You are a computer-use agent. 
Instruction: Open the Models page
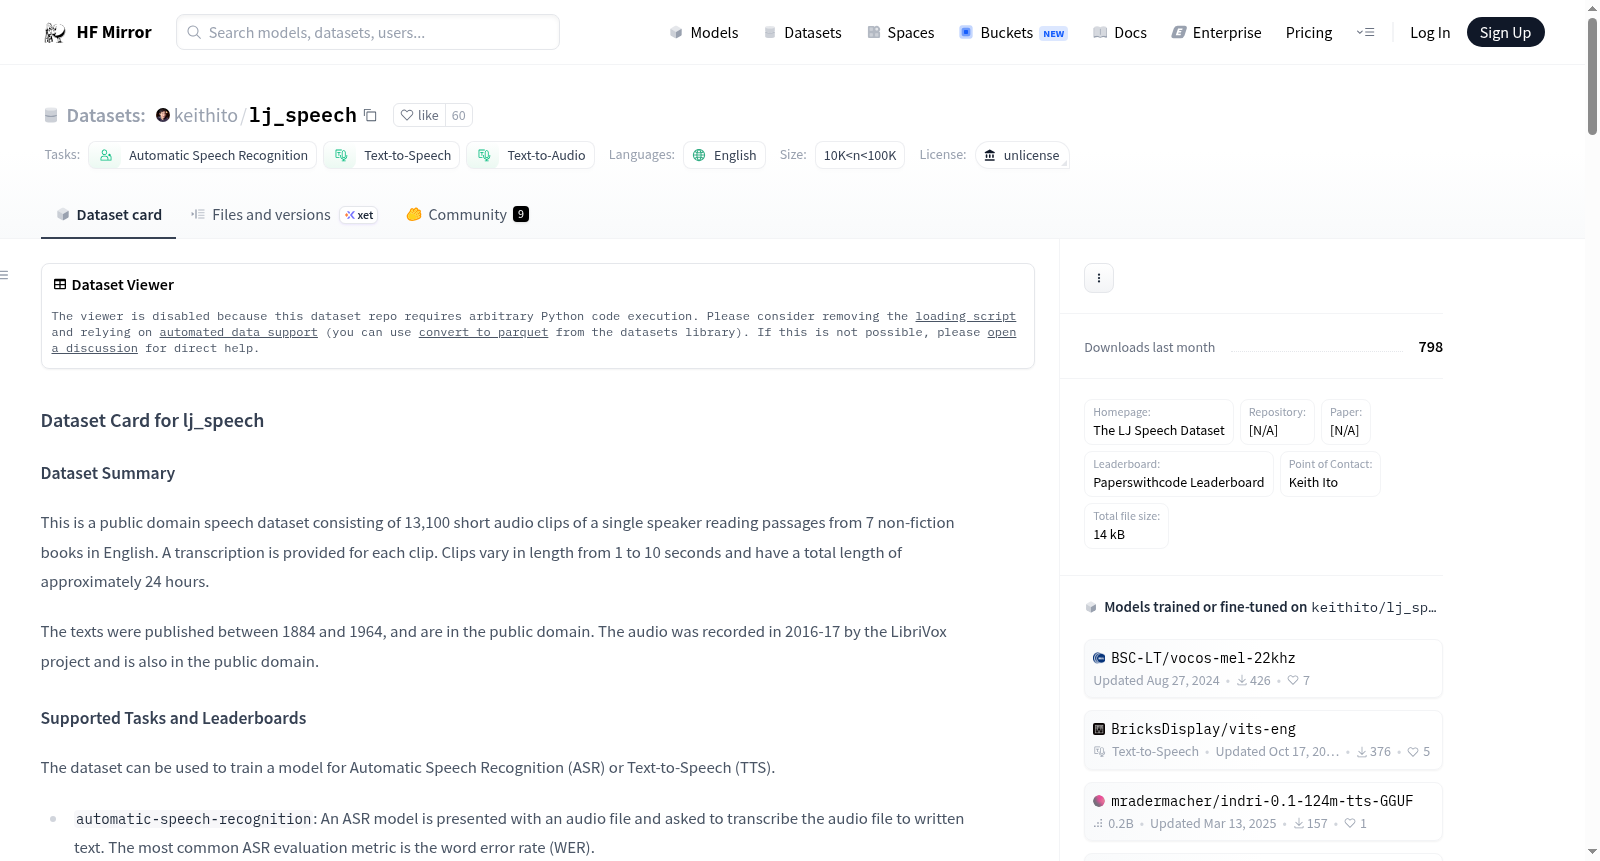coord(704,33)
